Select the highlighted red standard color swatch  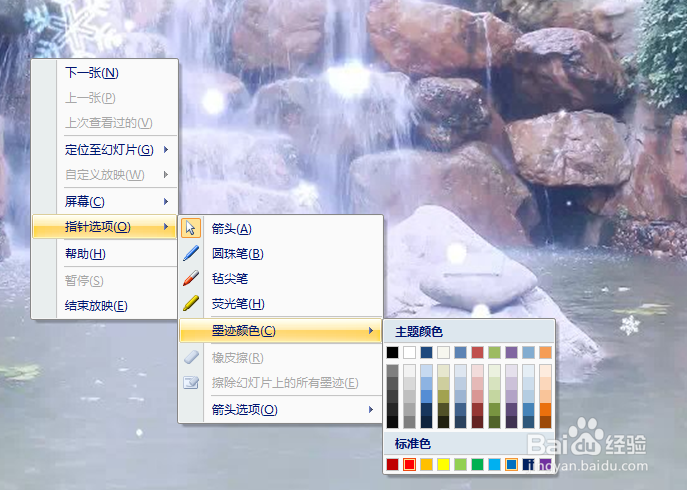point(410,465)
